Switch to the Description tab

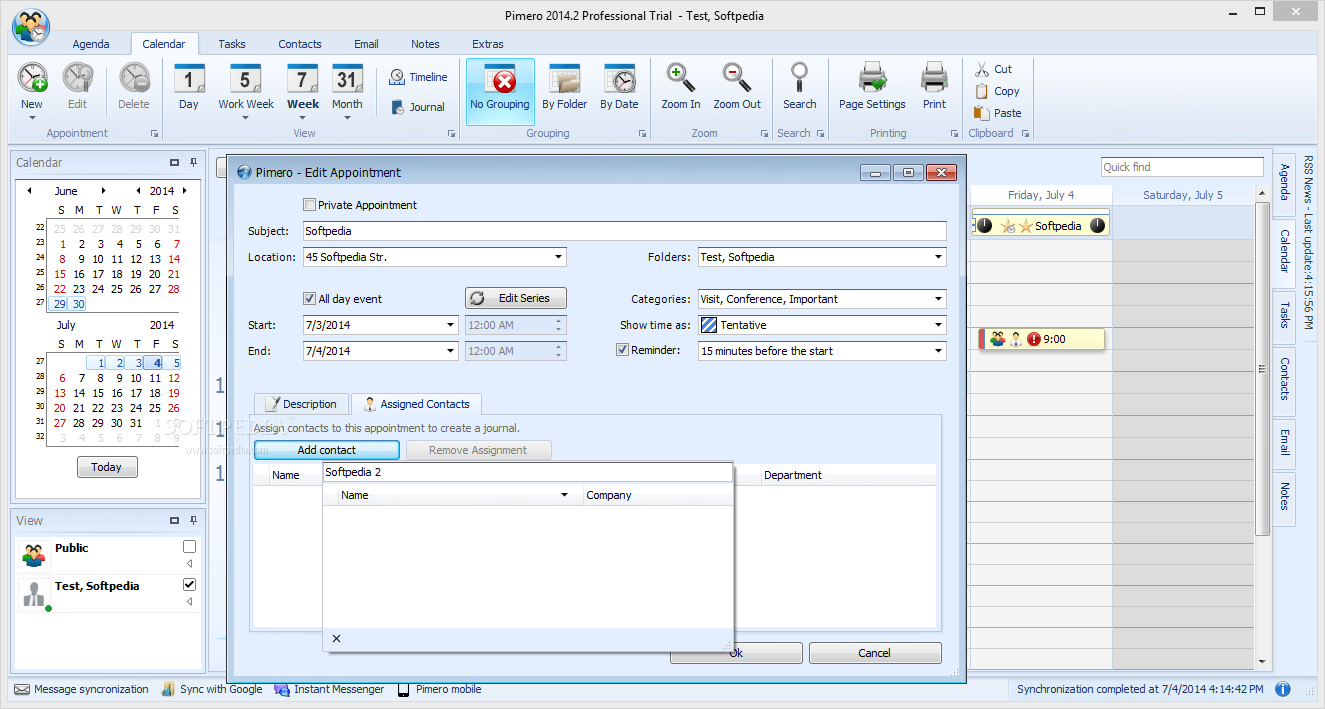click(302, 404)
